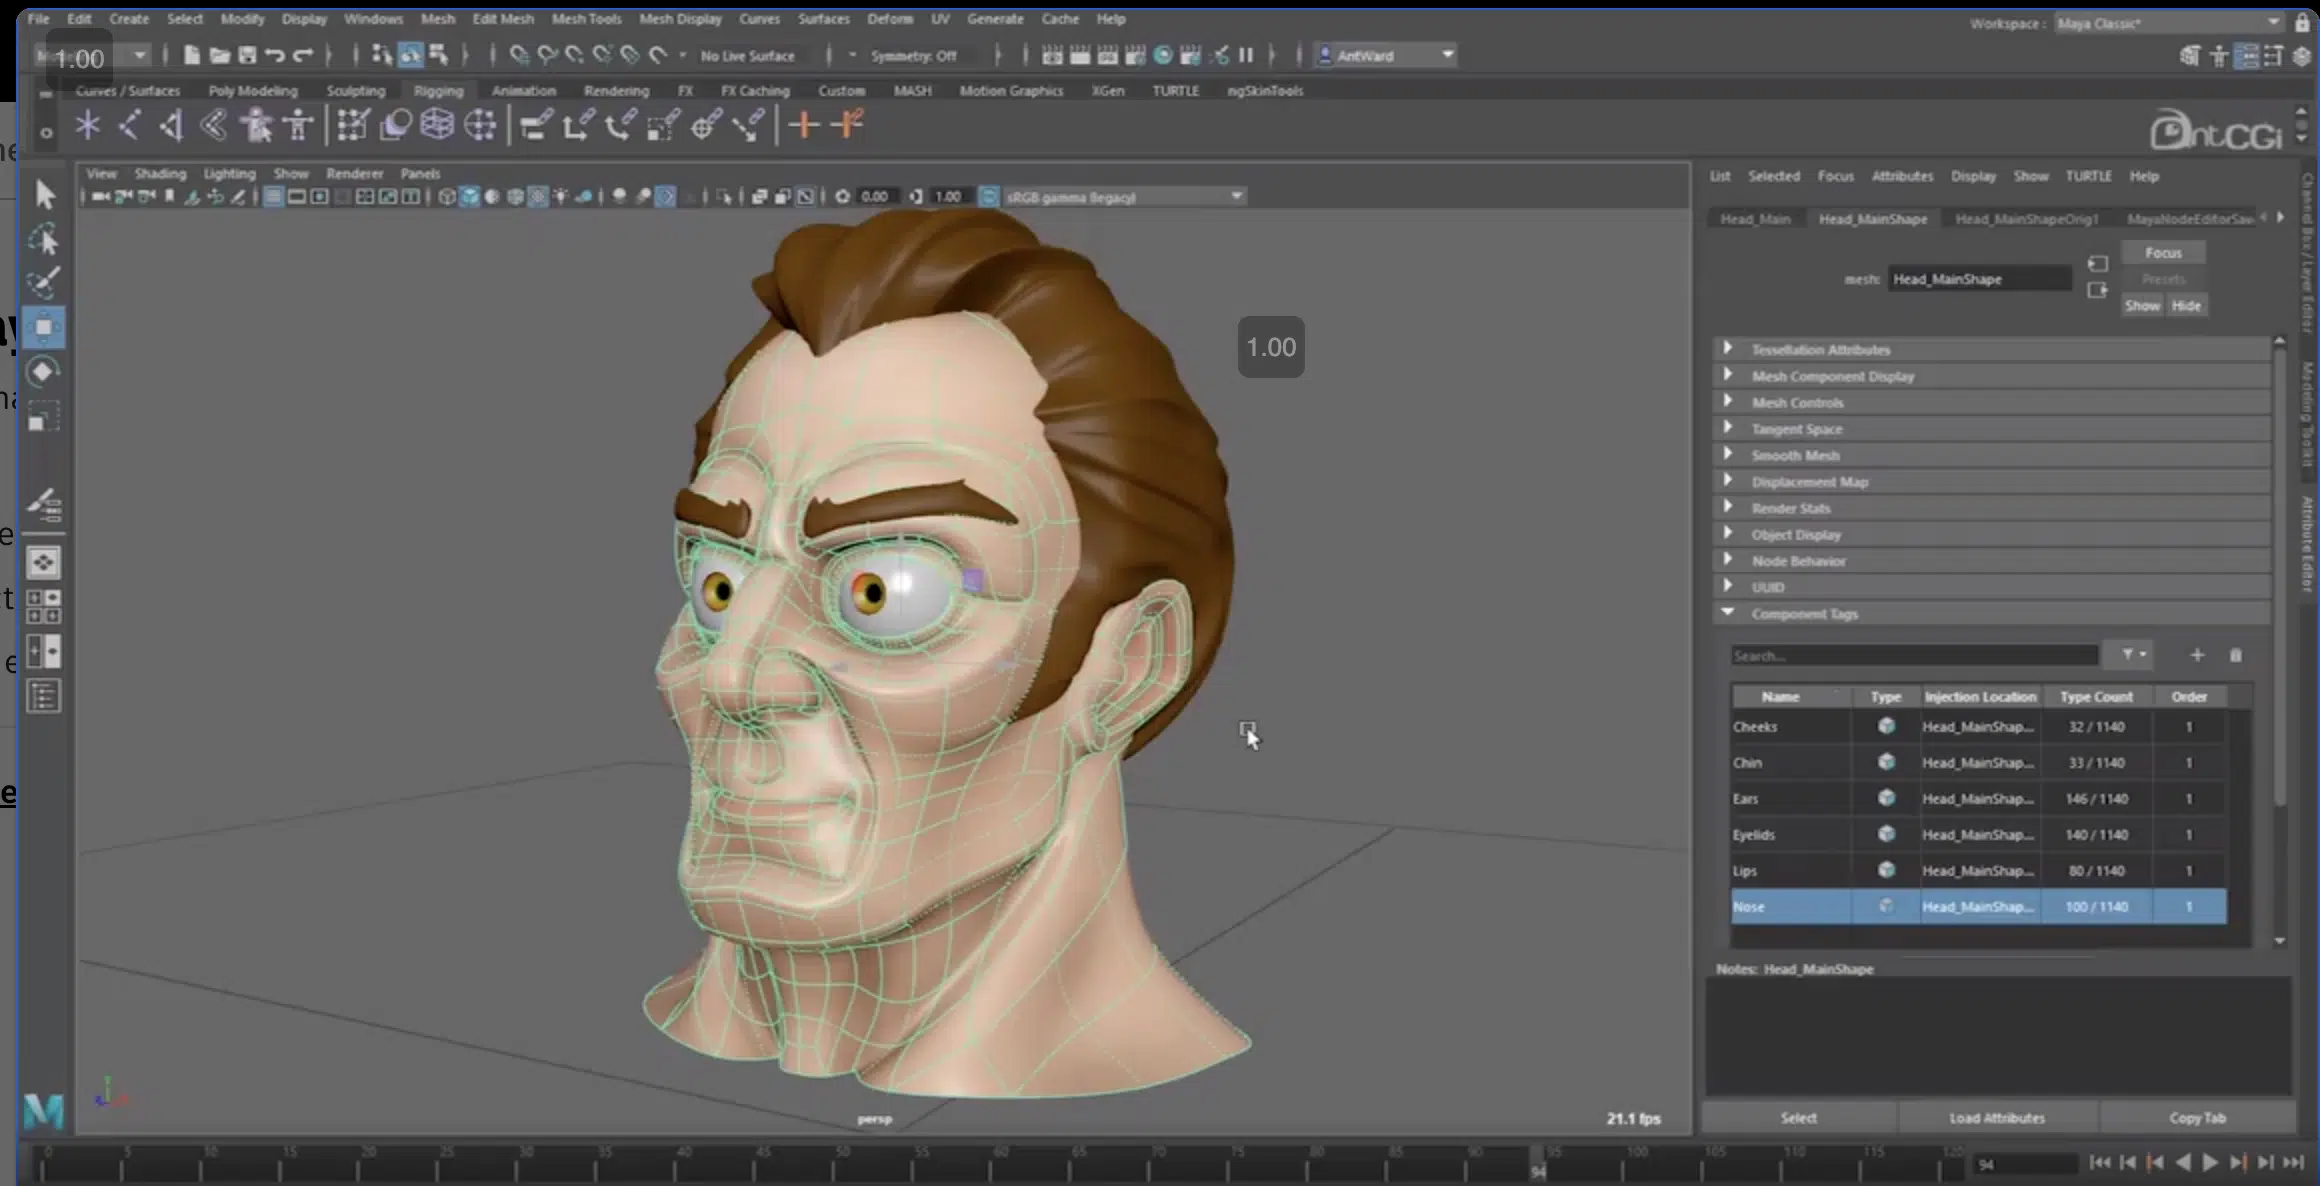Select the arrow Select Tool in left toolbar
2320x1186 pixels.
point(44,195)
